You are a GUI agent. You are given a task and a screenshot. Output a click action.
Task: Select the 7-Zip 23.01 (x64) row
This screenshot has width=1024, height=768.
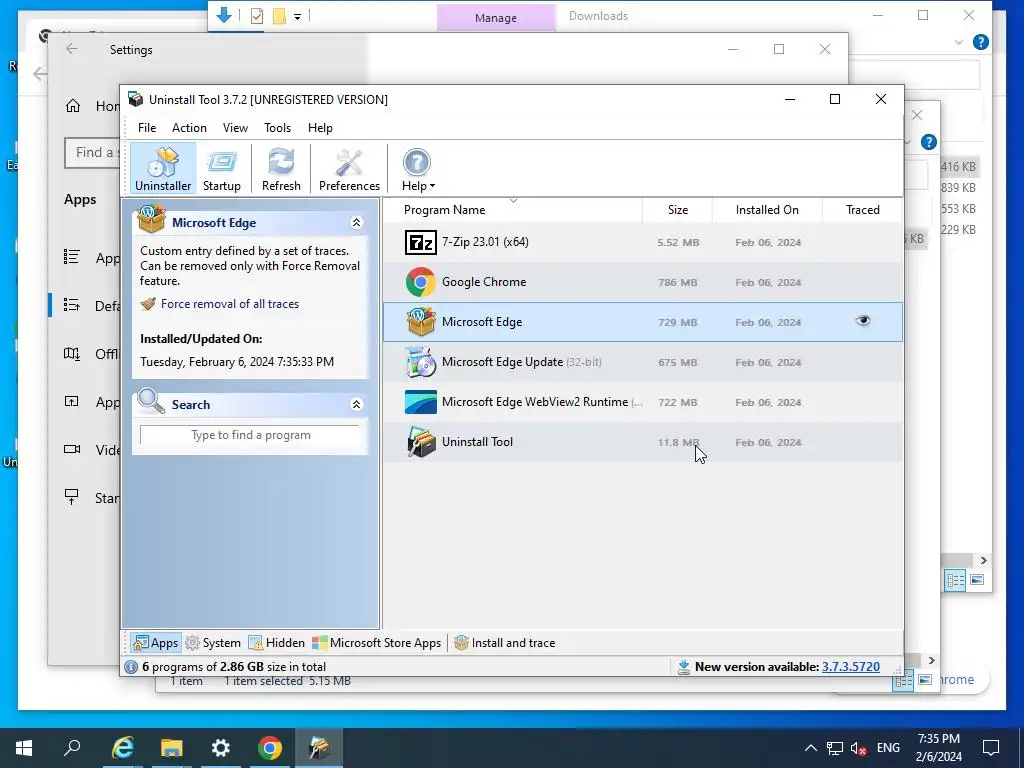coord(643,242)
